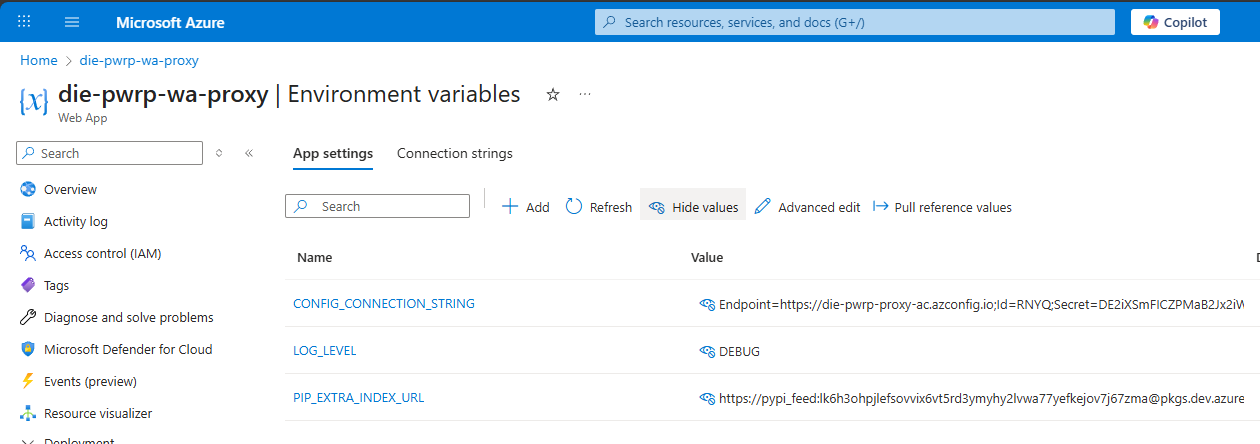Click the DEBUG value text
The width and height of the screenshot is (1260, 444).
(x=740, y=351)
